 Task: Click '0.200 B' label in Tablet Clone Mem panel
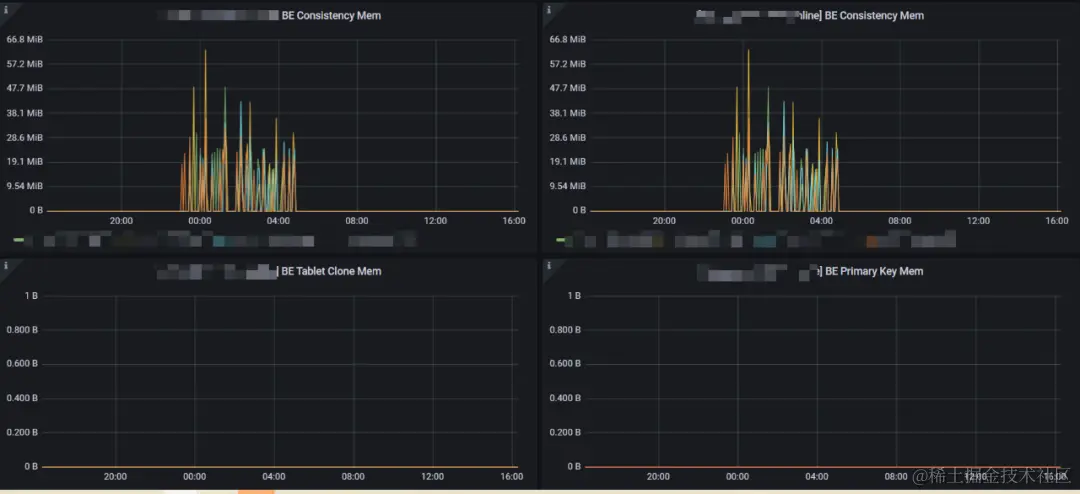(x=22, y=433)
